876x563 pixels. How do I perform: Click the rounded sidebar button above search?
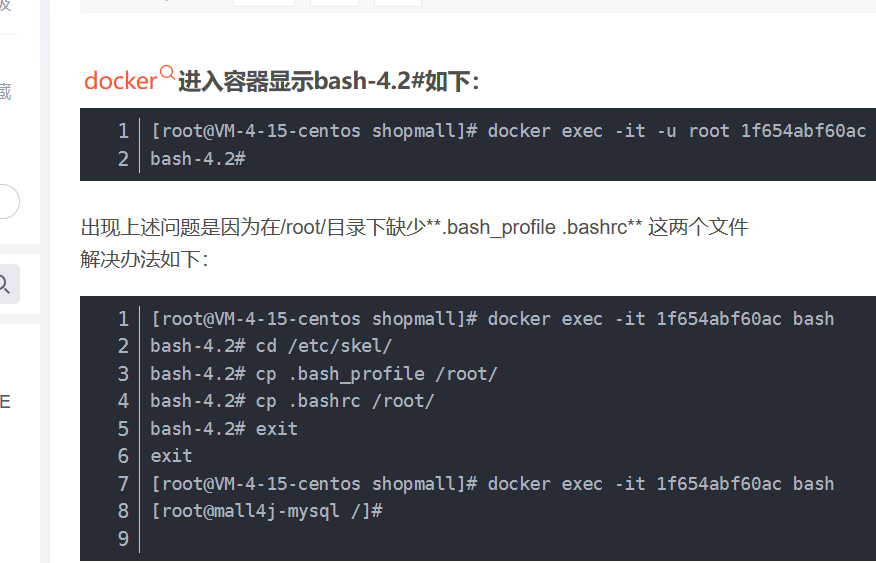pyautogui.click(x=7, y=201)
